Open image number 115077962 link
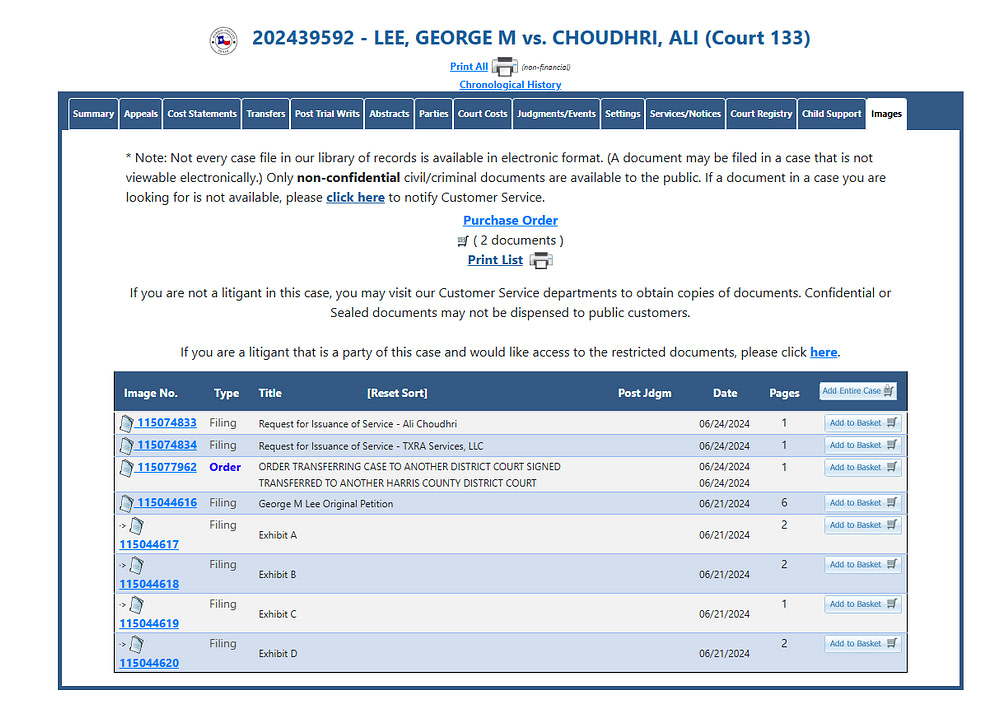Image resolution: width=1000 pixels, height=723 pixels. coord(167,467)
